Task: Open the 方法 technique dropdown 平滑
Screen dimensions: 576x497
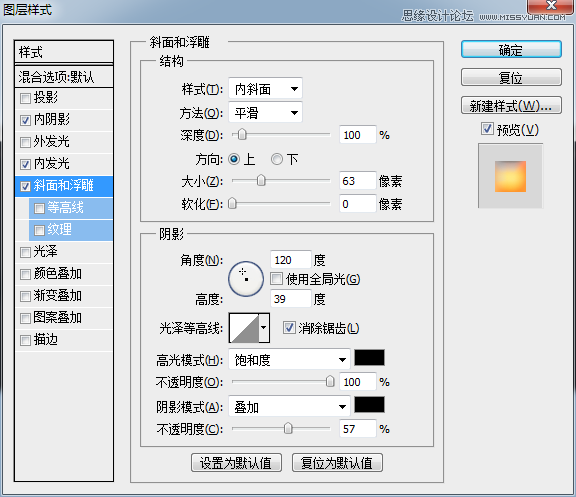Action: pos(265,112)
